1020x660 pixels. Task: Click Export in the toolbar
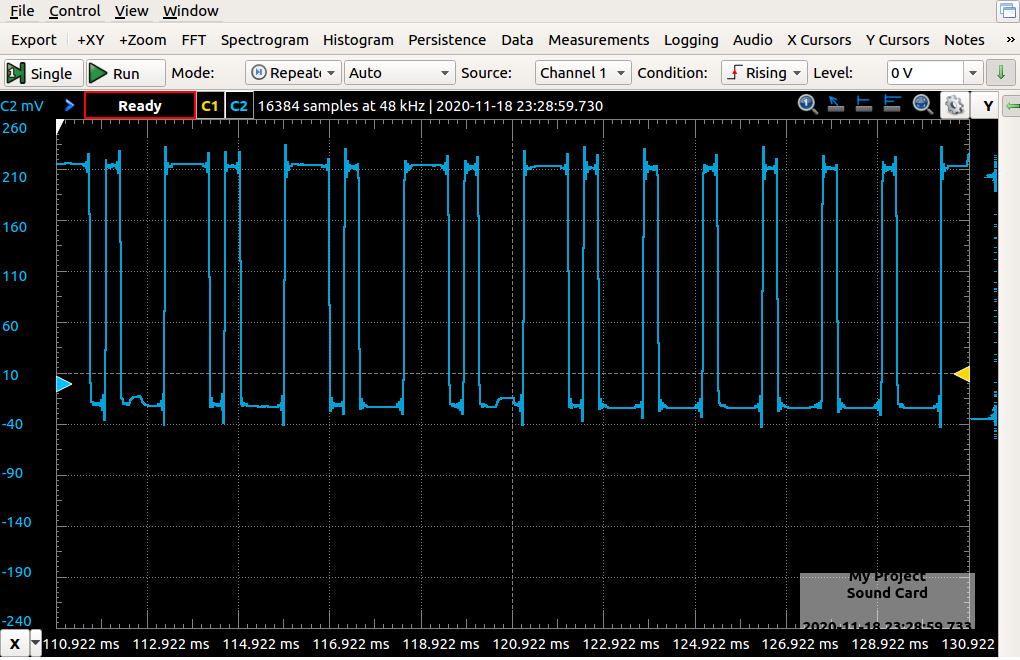(34, 40)
